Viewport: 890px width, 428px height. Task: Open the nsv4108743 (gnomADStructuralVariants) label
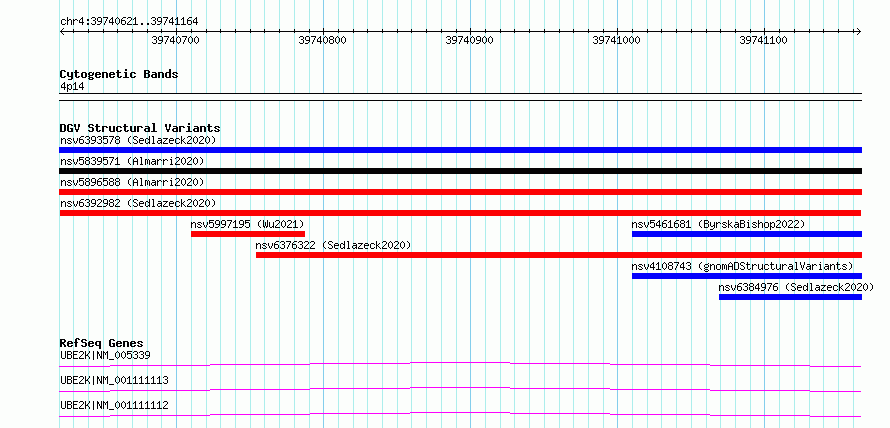coord(742,266)
